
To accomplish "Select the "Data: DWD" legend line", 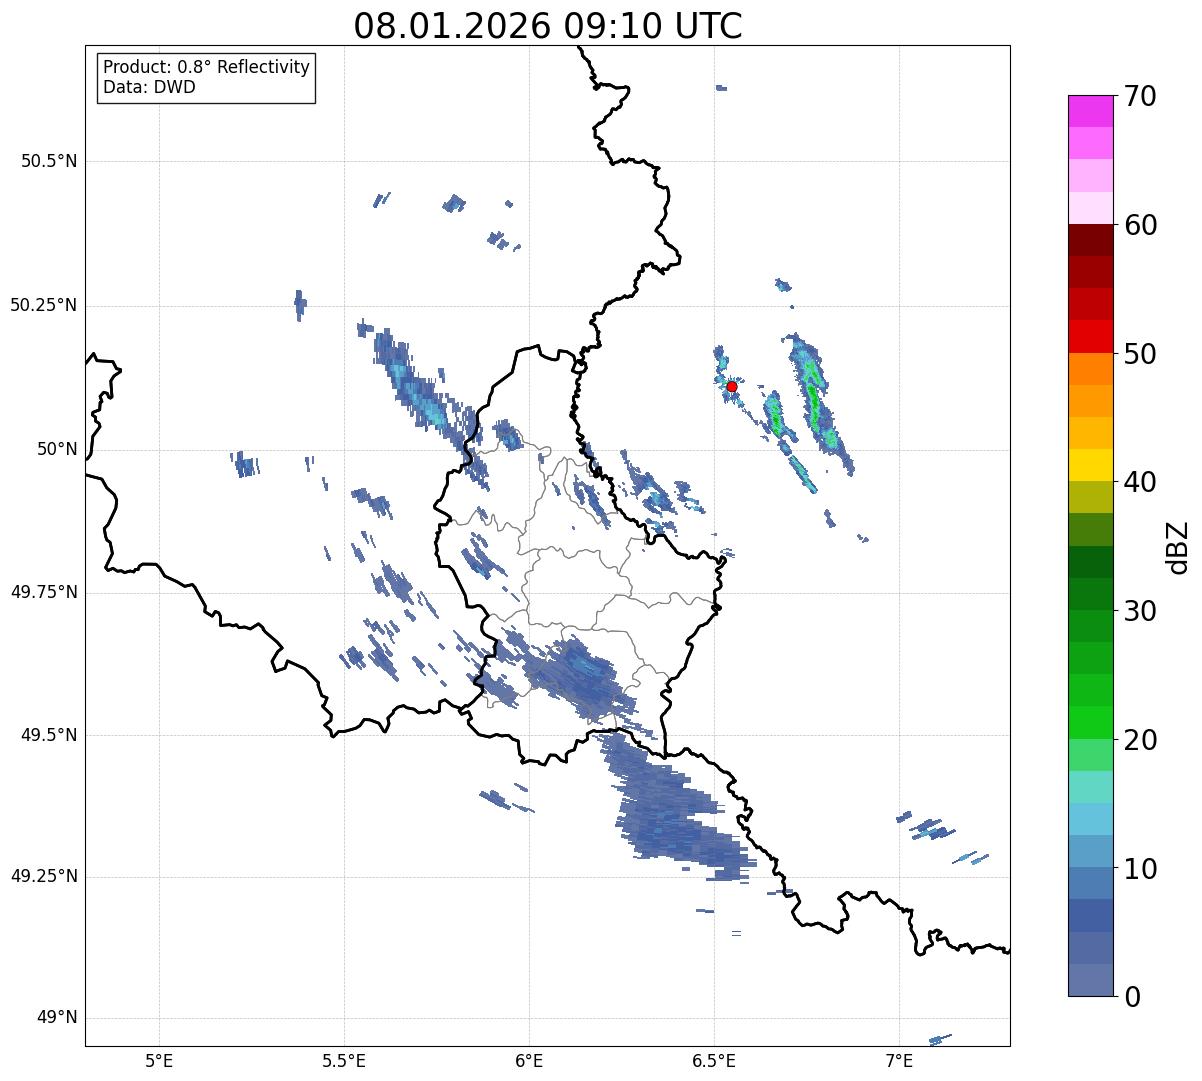I will pos(149,87).
